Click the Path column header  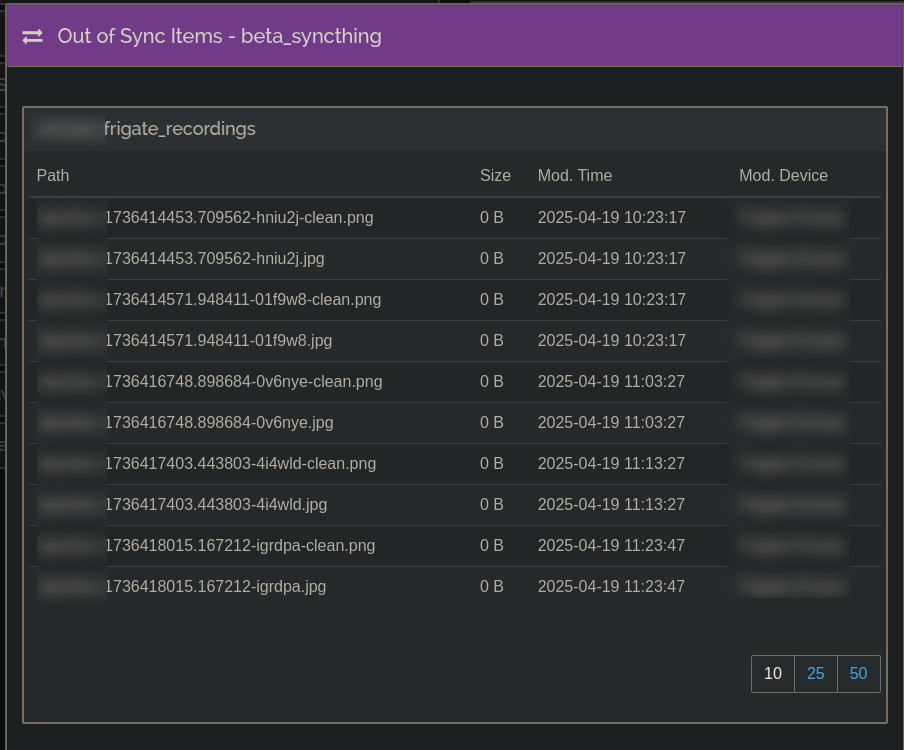[x=52, y=175]
